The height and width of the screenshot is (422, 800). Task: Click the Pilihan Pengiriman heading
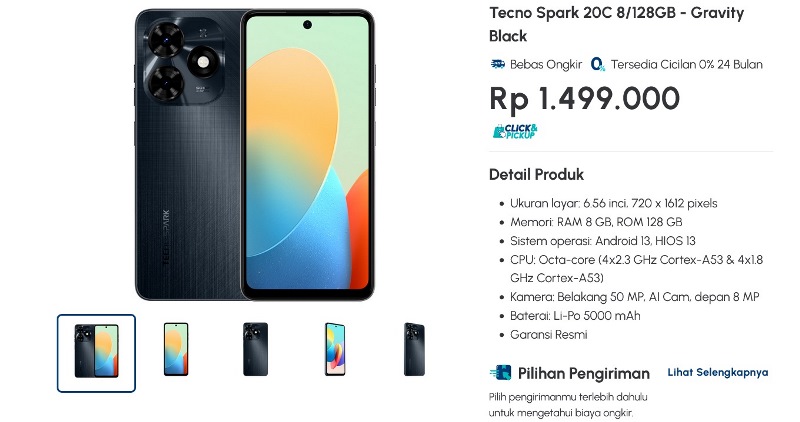pos(584,374)
